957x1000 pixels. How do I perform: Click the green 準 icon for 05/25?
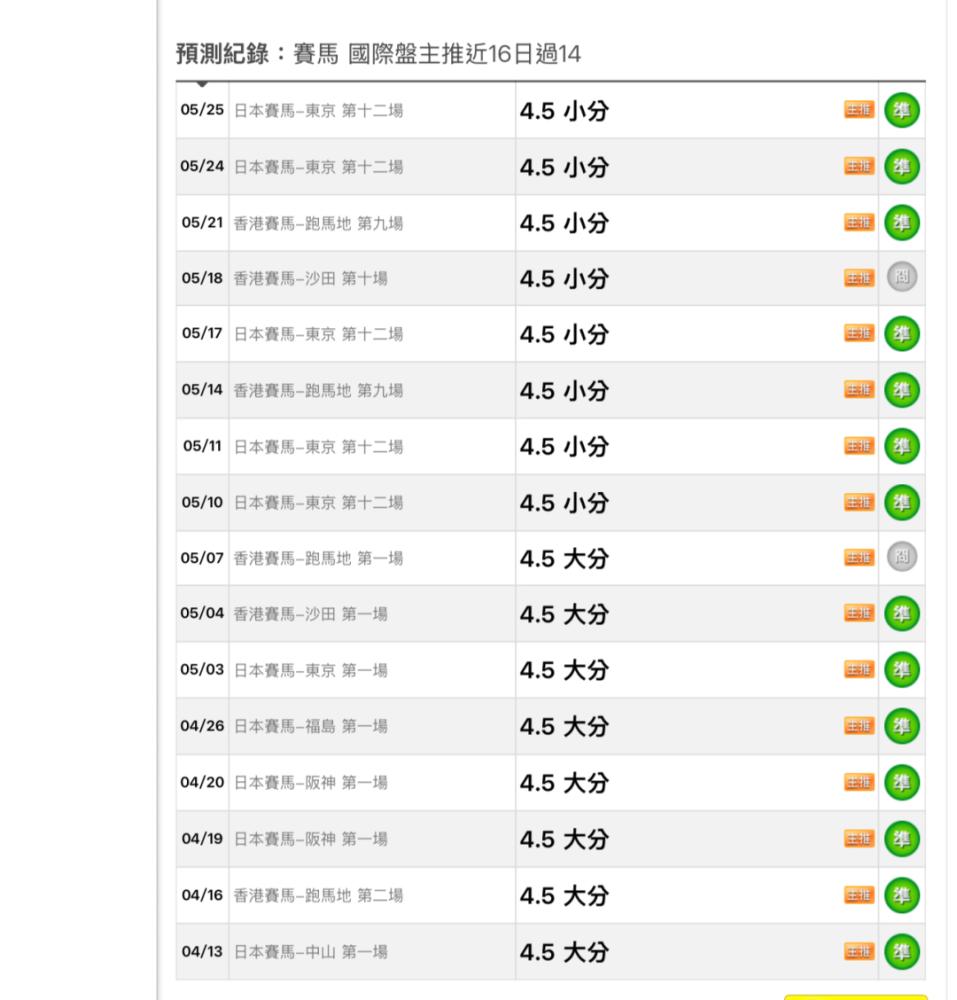tap(902, 110)
